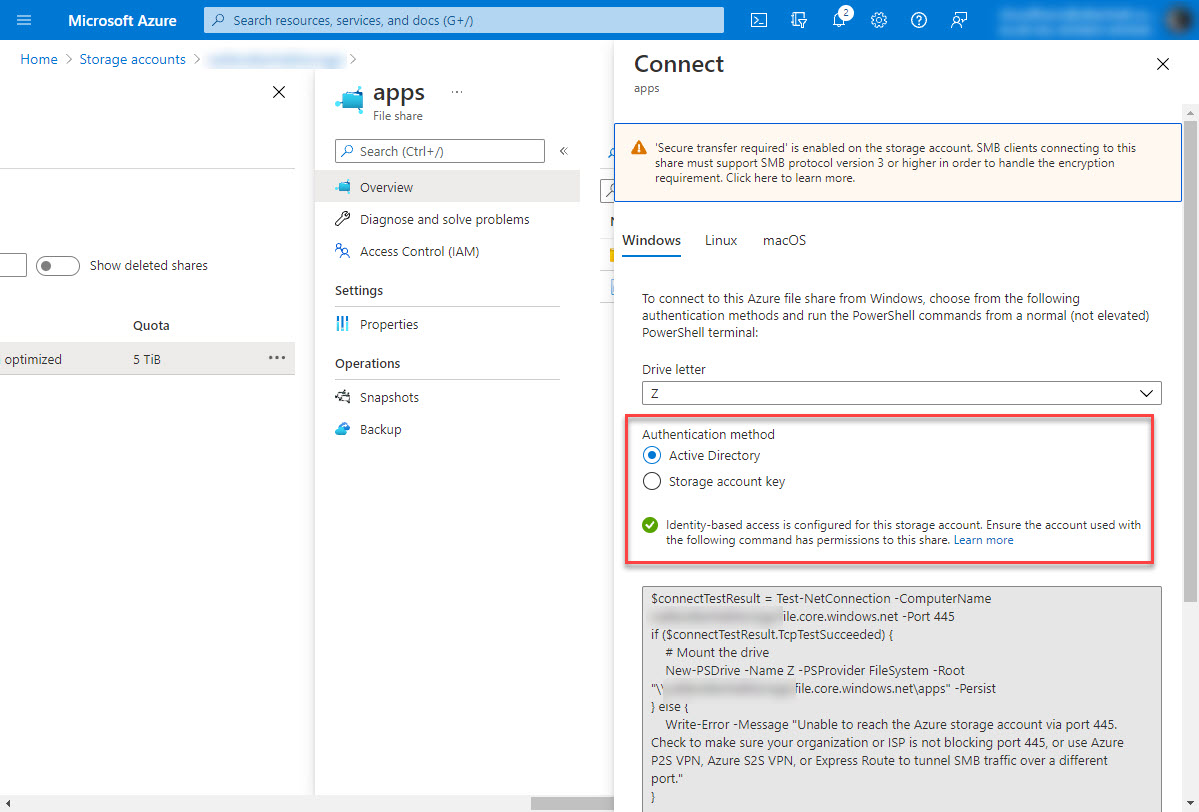Viewport: 1199px width, 812px height.
Task: Open portal settings gear icon
Action: click(x=879, y=20)
